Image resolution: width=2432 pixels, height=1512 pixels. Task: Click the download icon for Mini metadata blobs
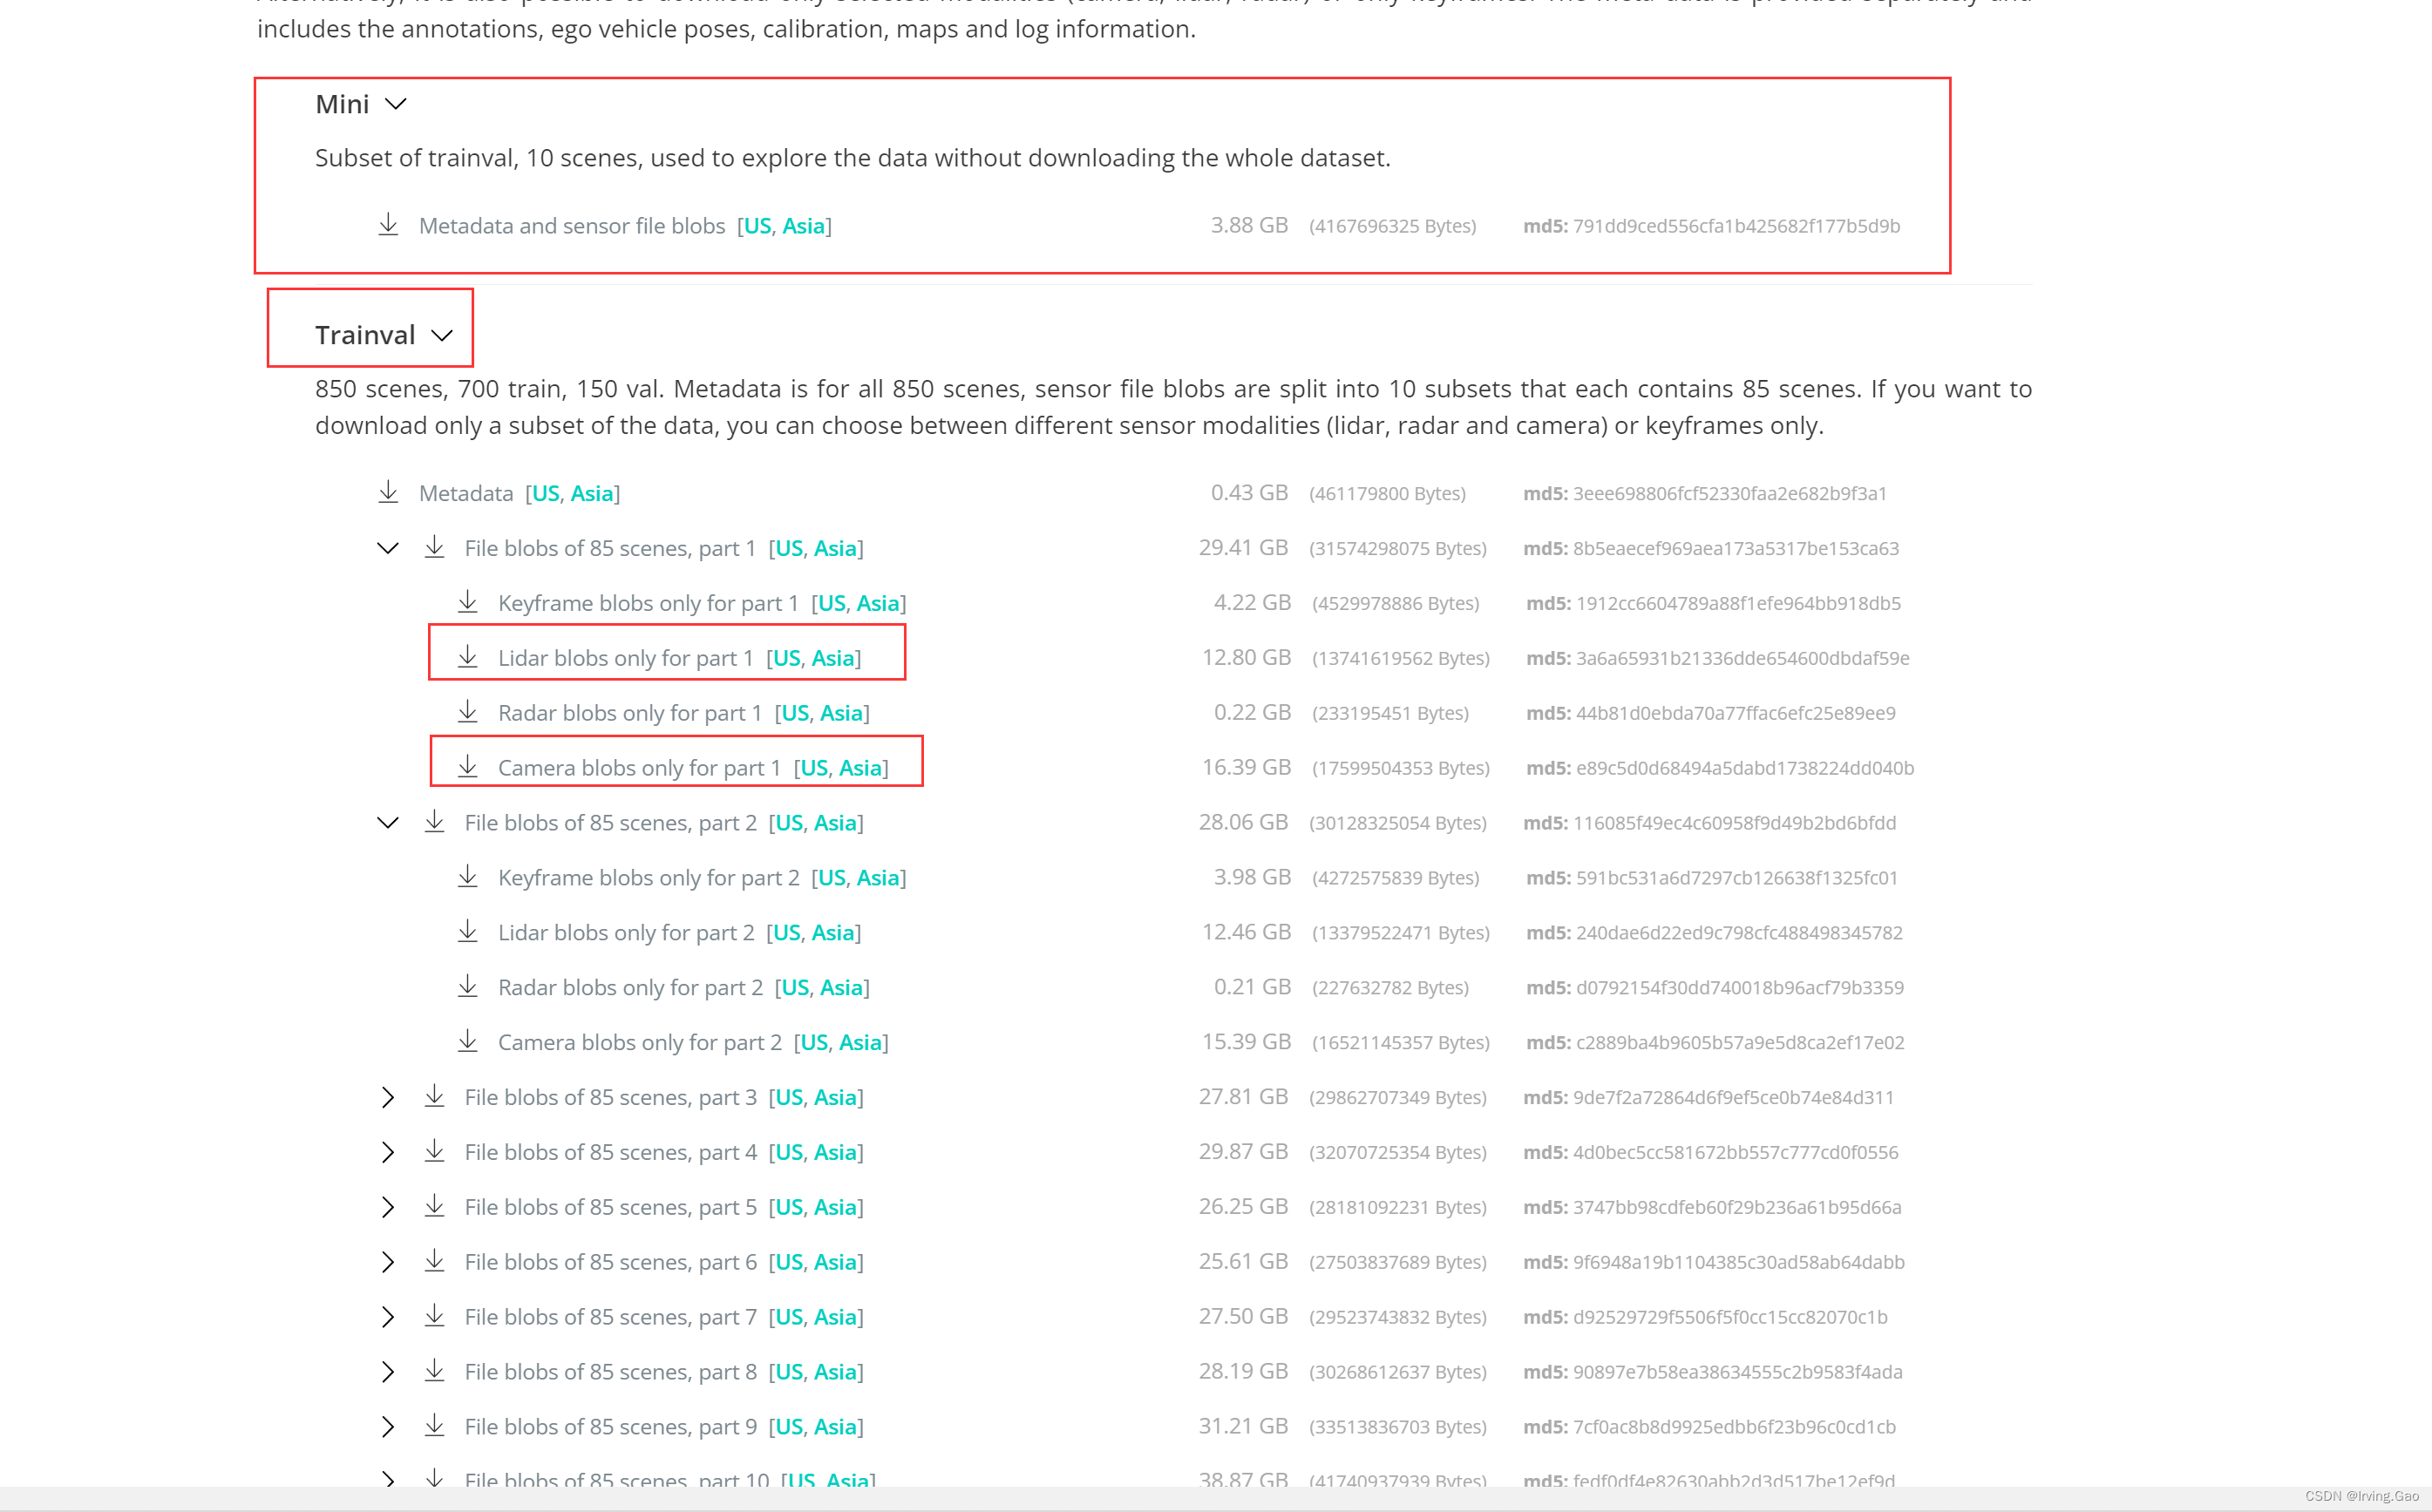[x=388, y=225]
